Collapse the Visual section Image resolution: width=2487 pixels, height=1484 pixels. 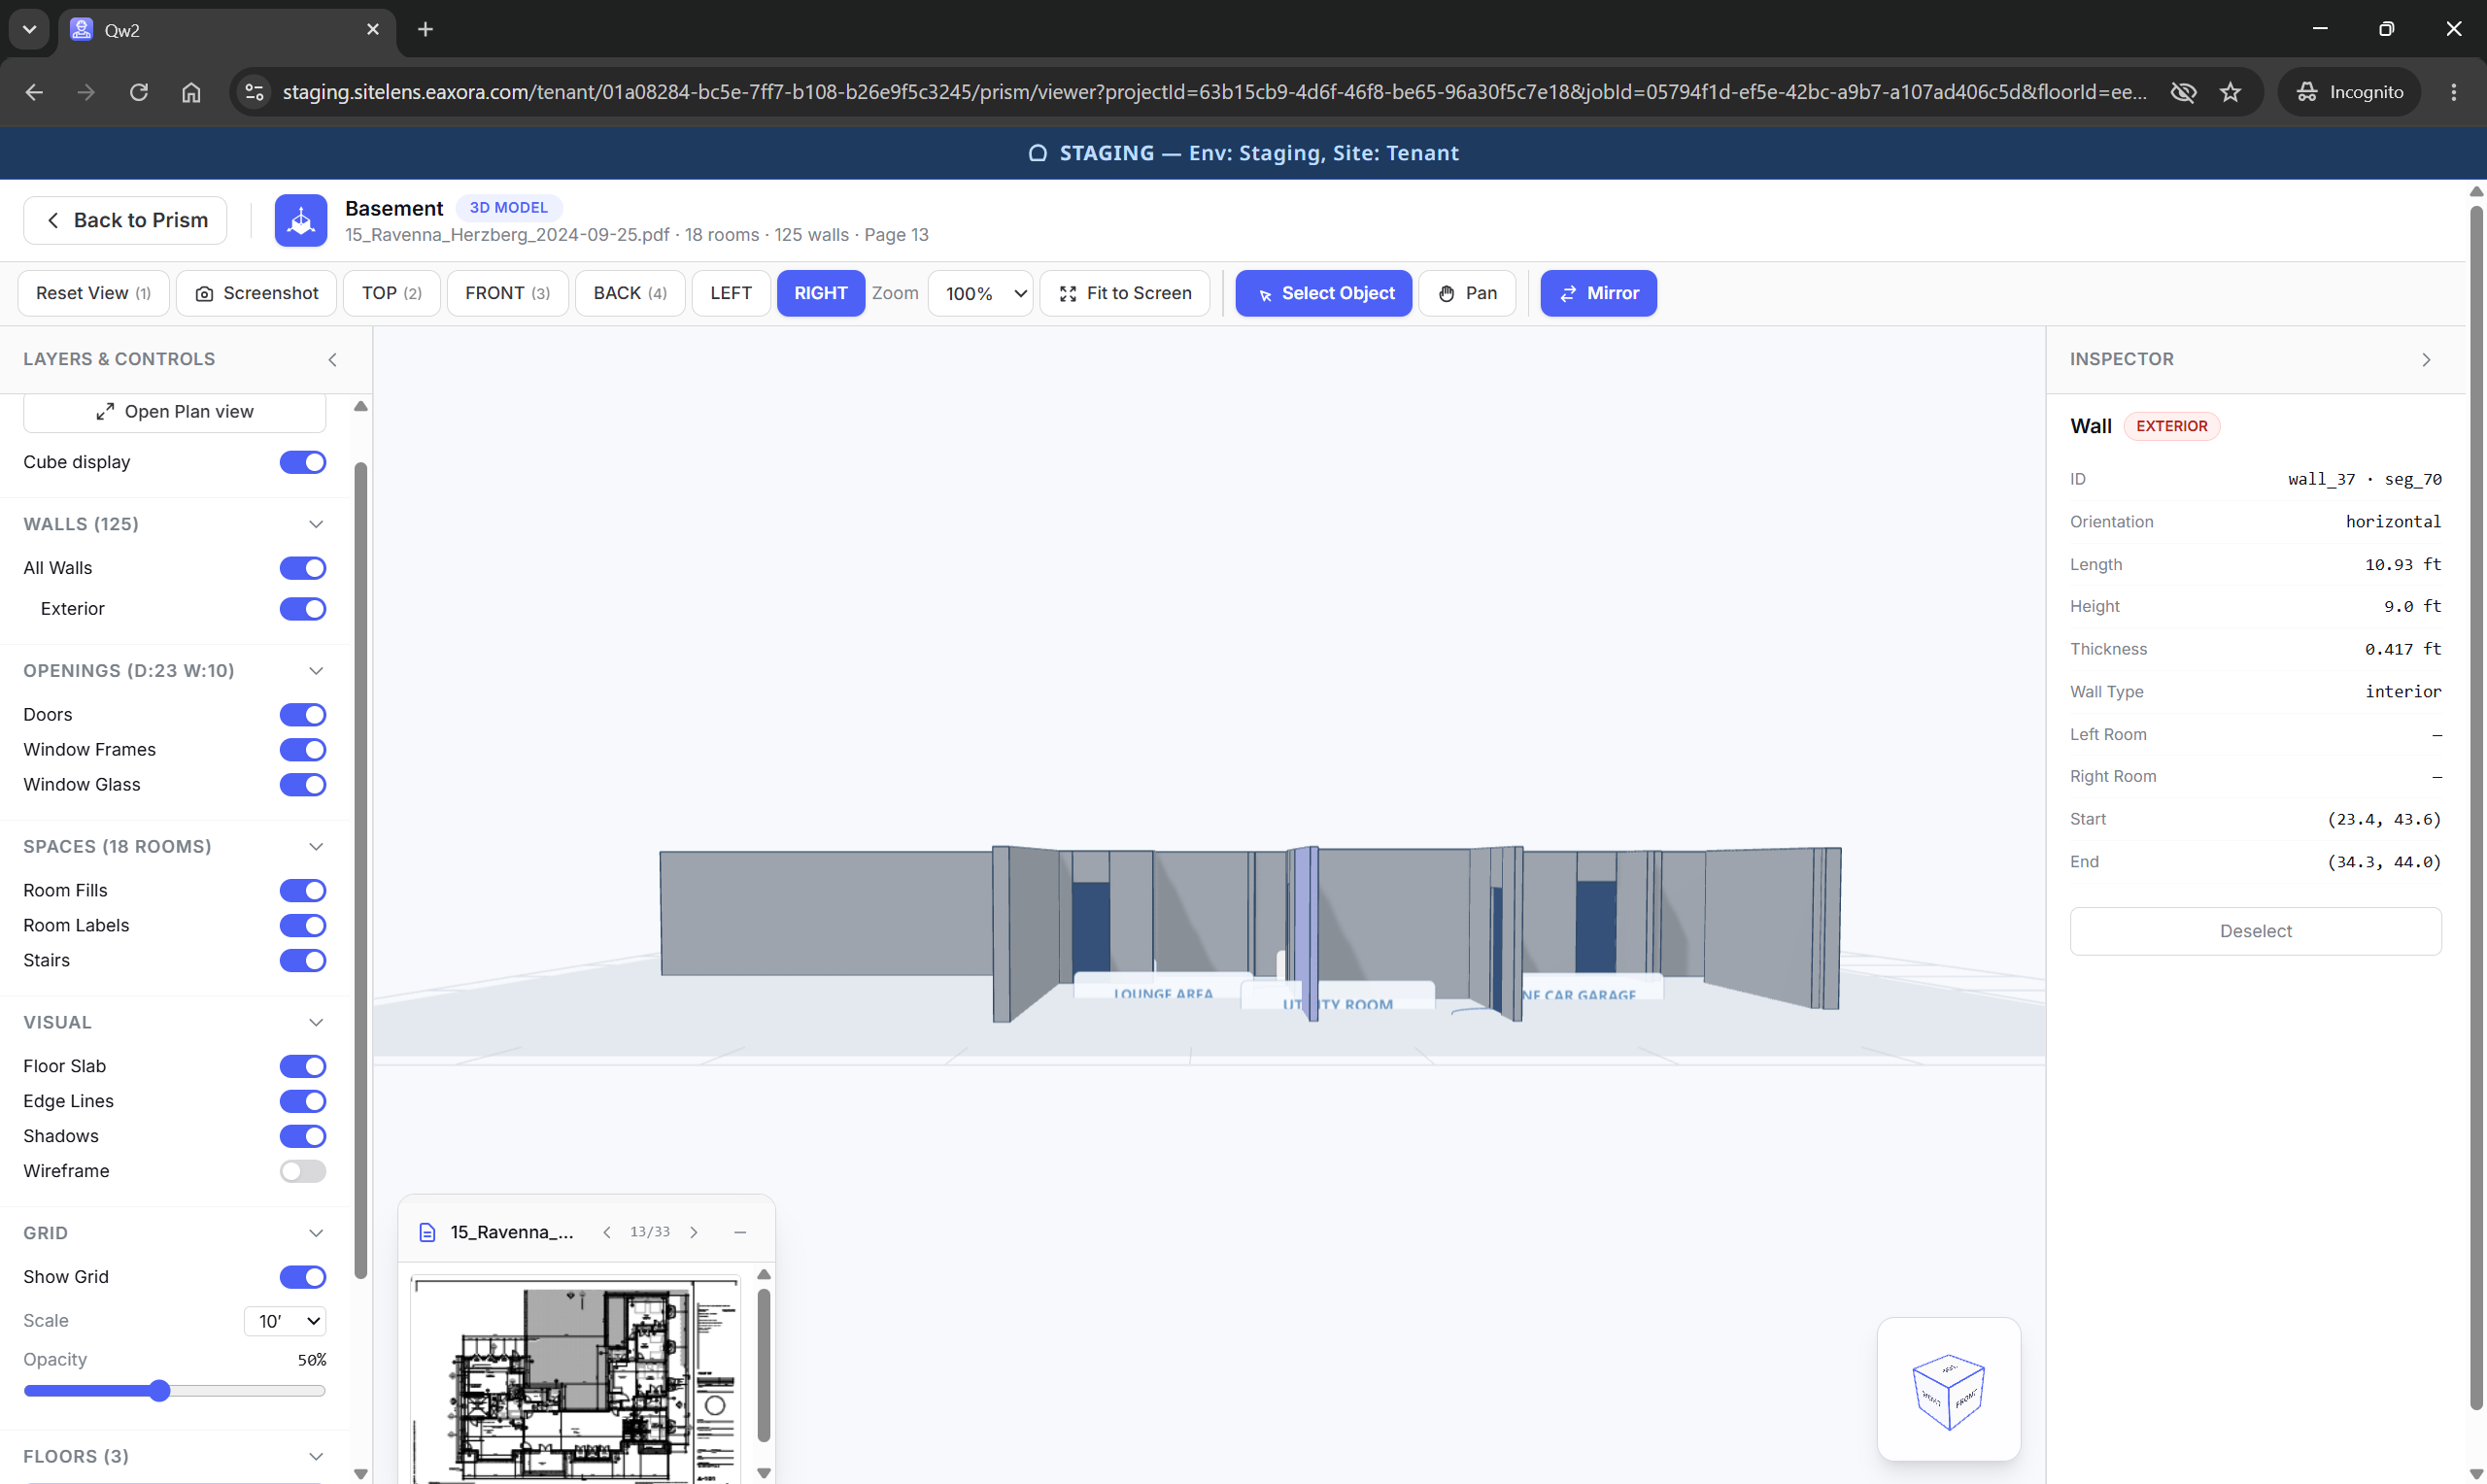[316, 1022]
